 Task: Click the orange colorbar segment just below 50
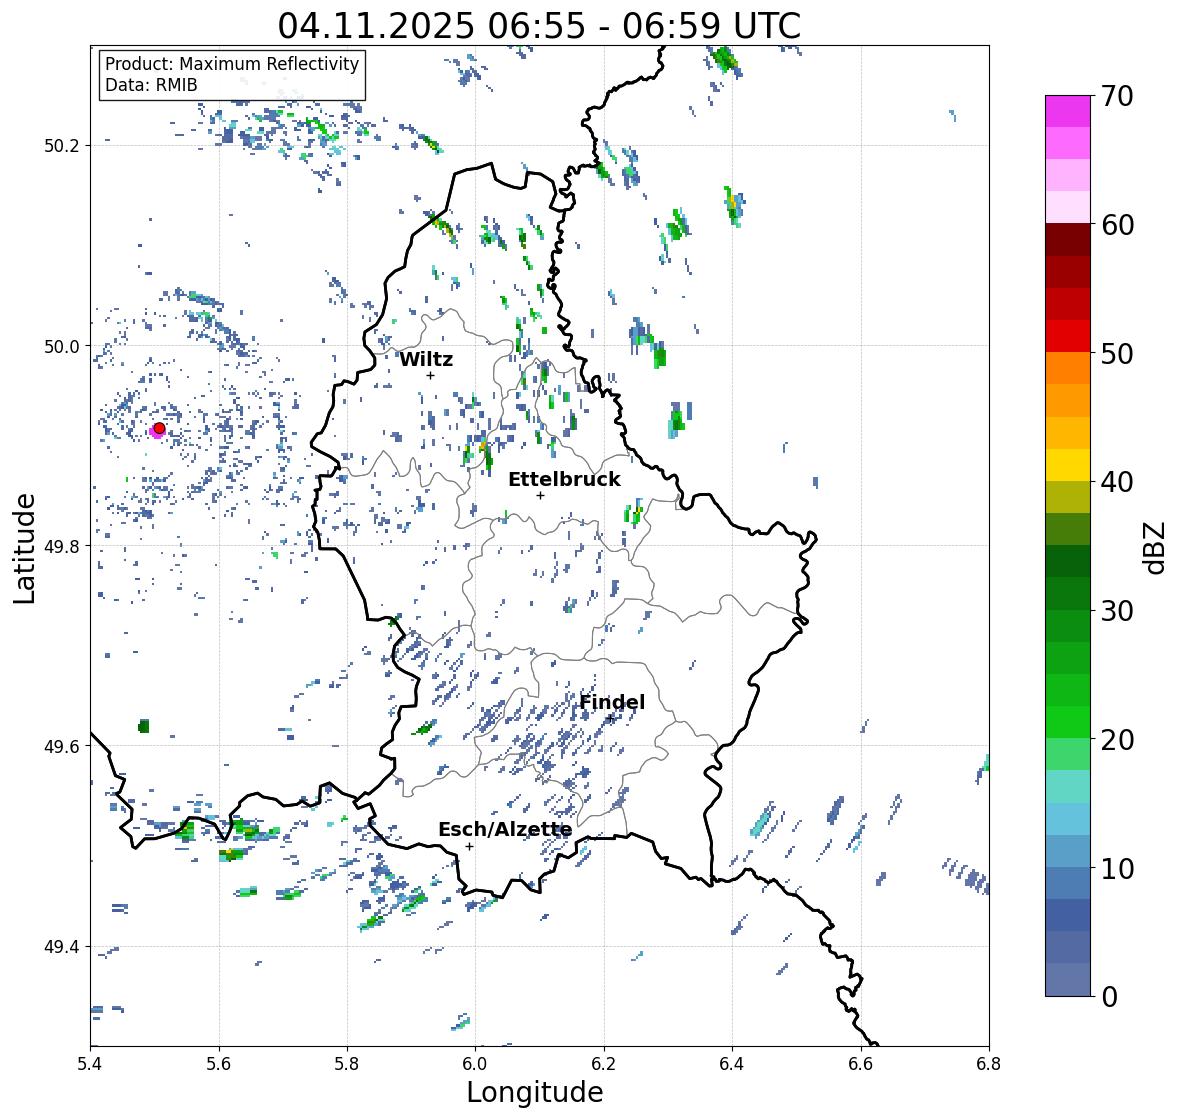point(1068,368)
